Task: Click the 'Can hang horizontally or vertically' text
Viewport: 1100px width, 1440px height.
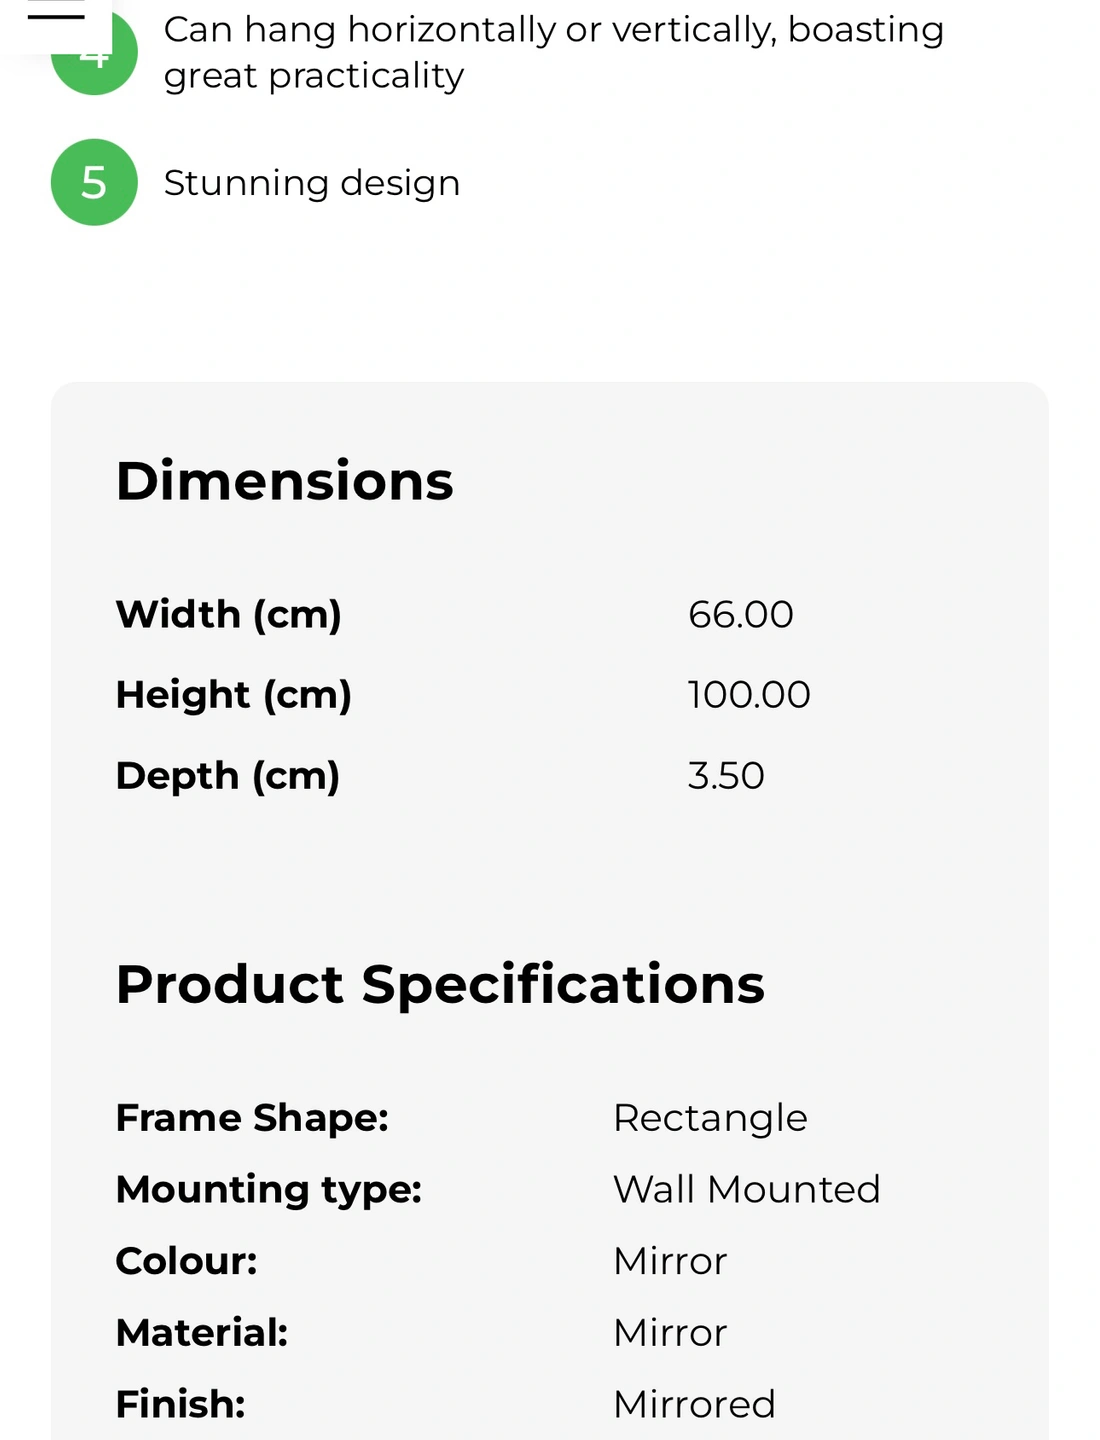Action: [553, 52]
